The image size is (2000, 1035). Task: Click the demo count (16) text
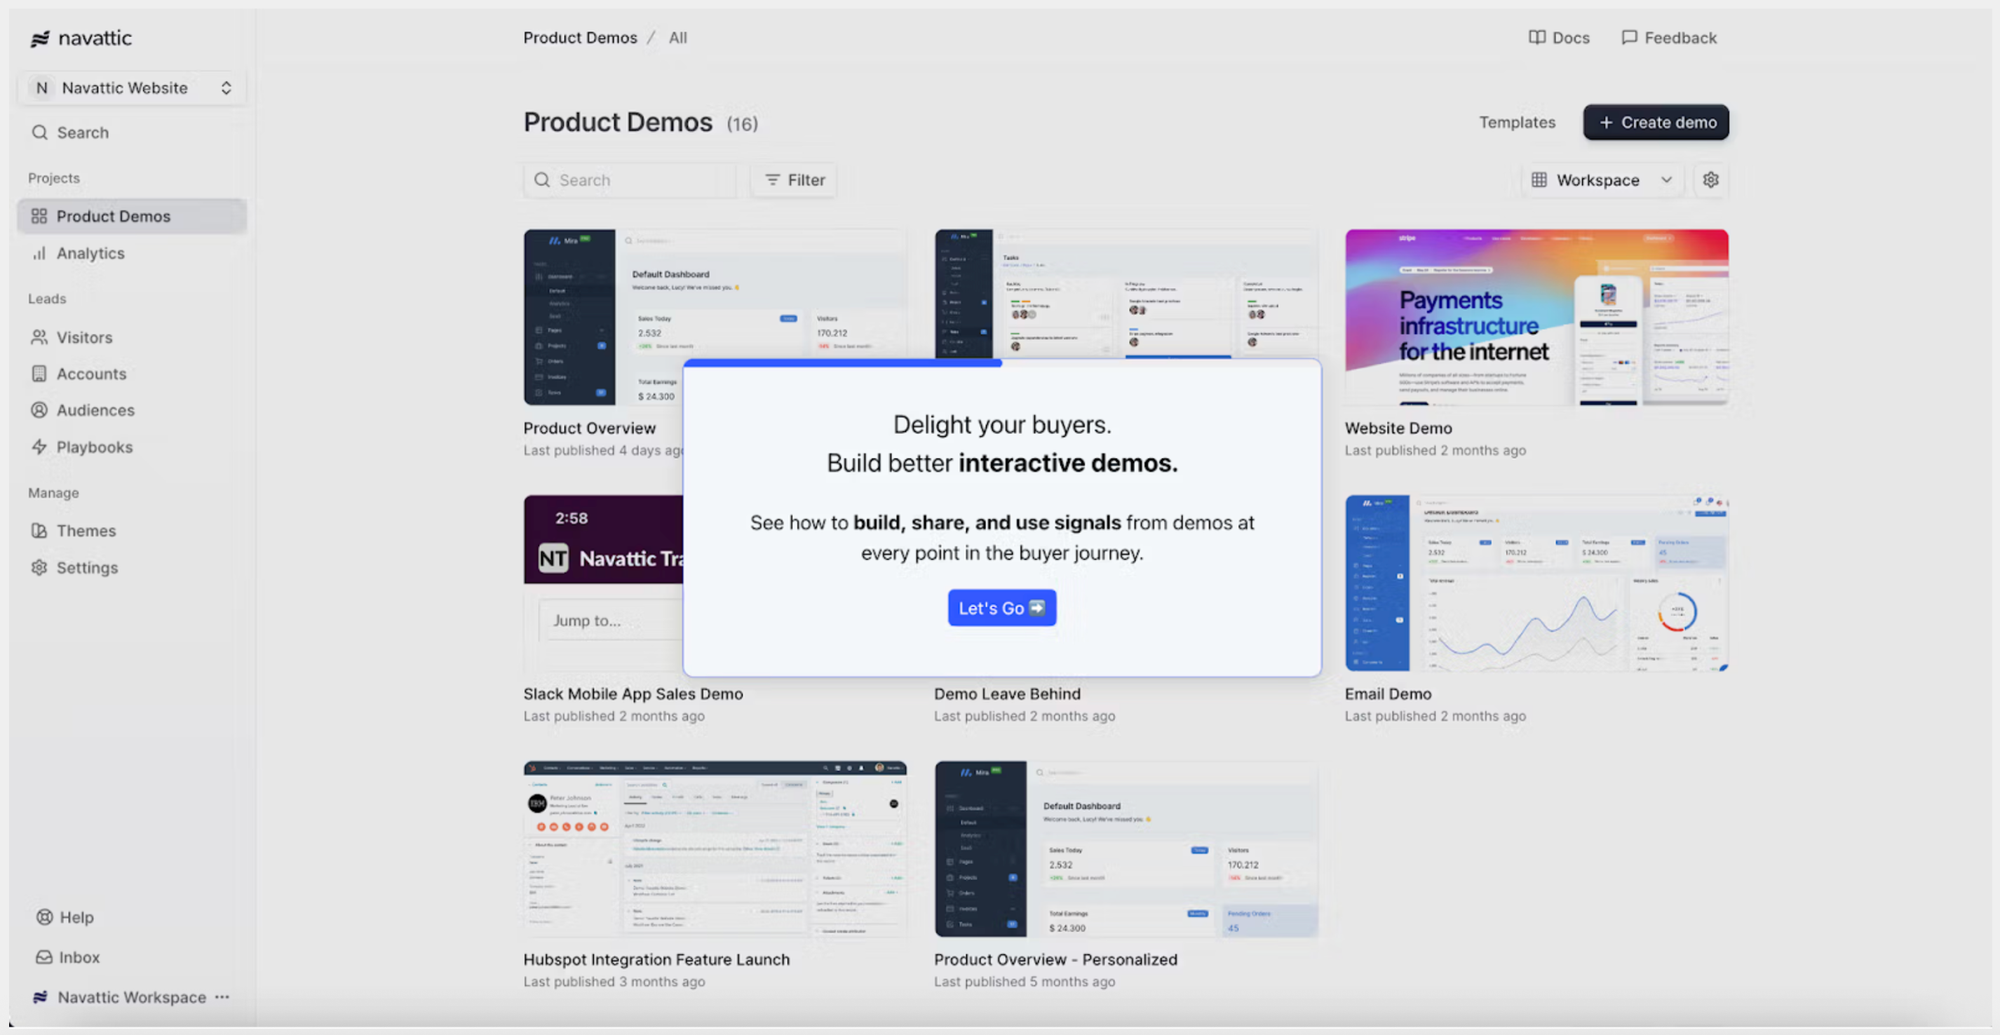(x=742, y=124)
